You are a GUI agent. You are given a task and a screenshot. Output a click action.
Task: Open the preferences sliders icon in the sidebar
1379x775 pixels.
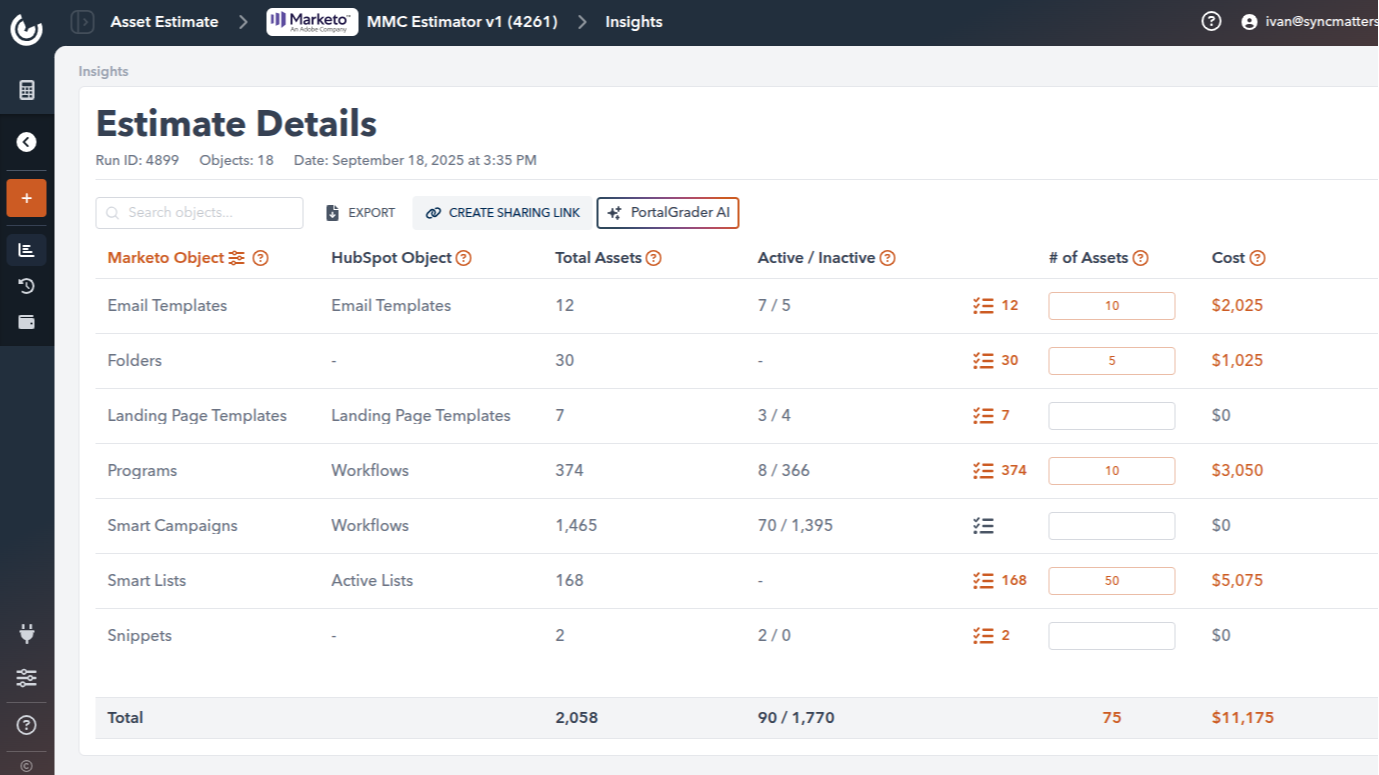pos(26,678)
